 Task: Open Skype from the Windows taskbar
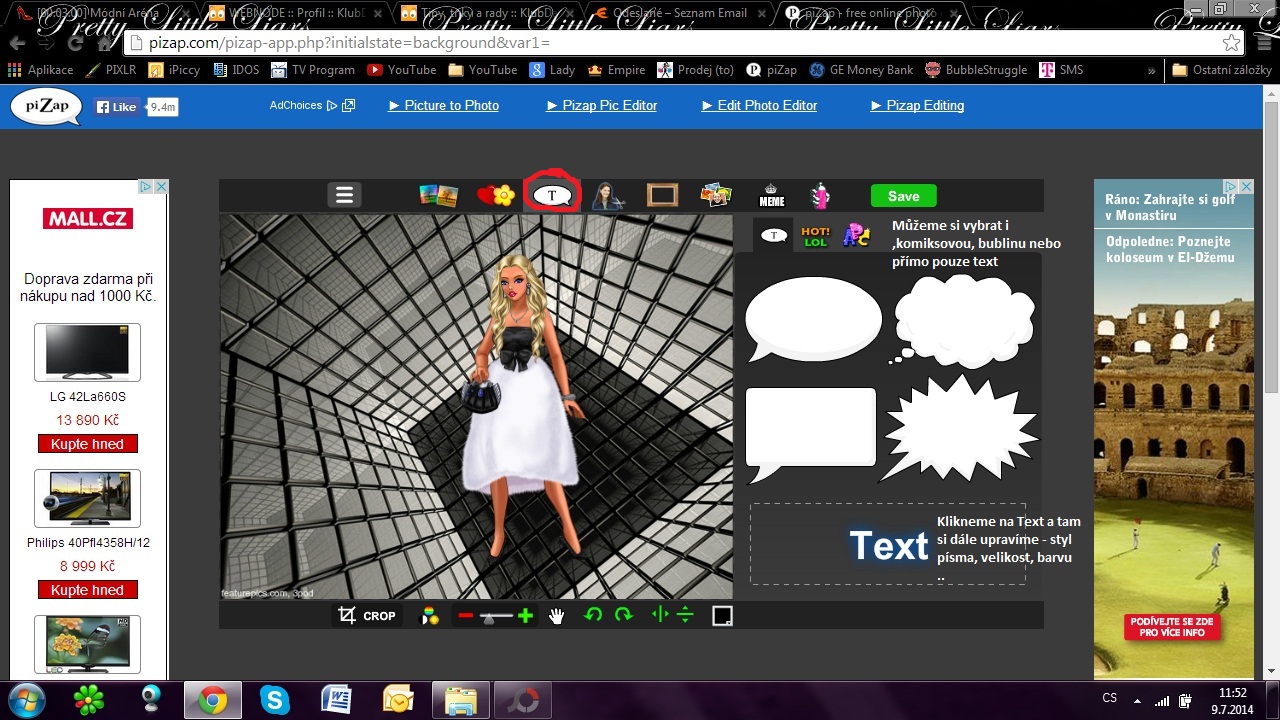pyautogui.click(x=275, y=699)
